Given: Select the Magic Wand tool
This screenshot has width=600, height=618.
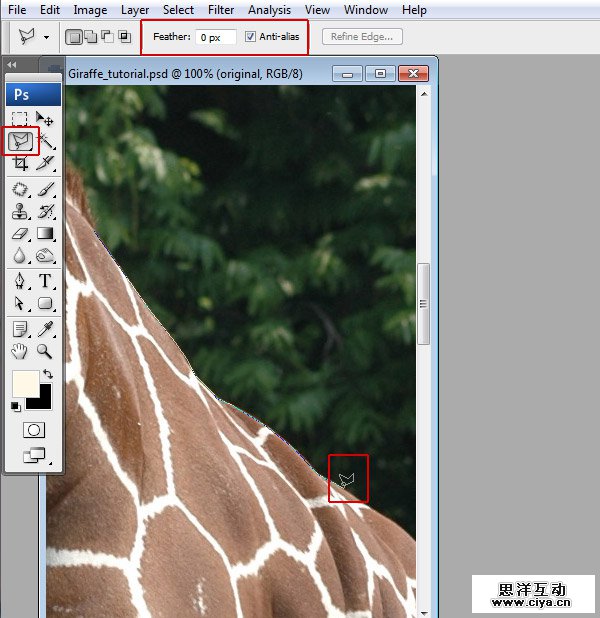Looking at the screenshot, I should (46, 141).
